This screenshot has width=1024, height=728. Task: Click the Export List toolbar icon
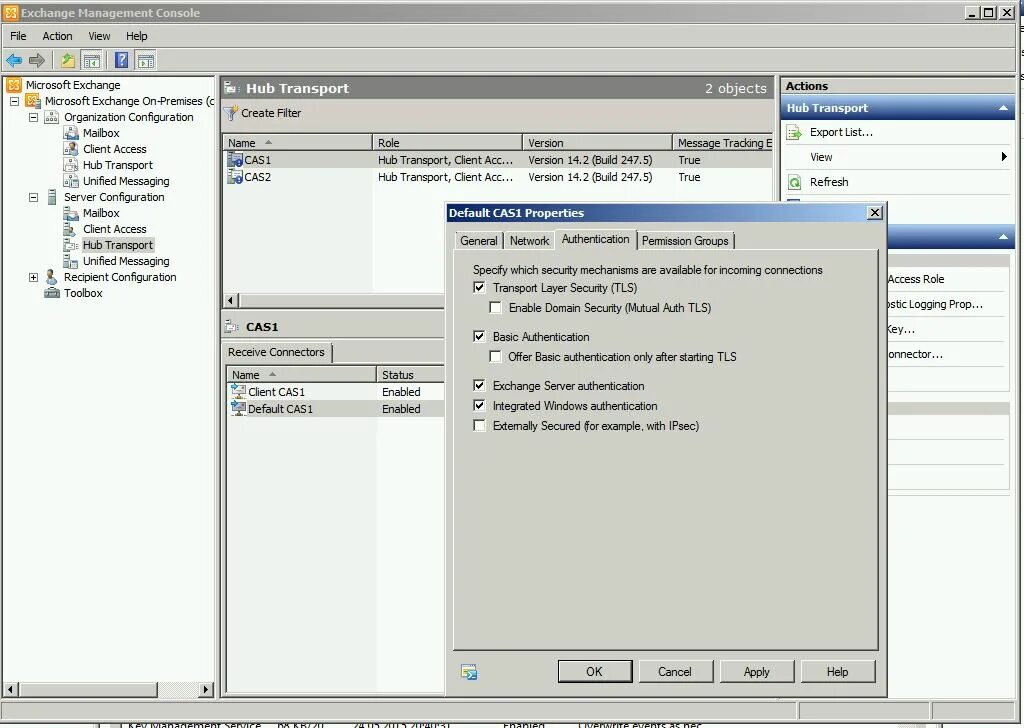[66, 59]
